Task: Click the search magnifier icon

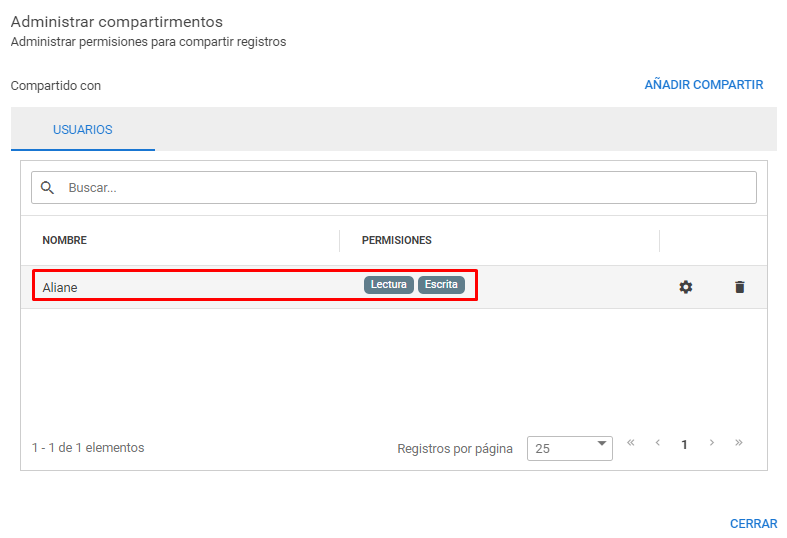Action: pyautogui.click(x=47, y=188)
